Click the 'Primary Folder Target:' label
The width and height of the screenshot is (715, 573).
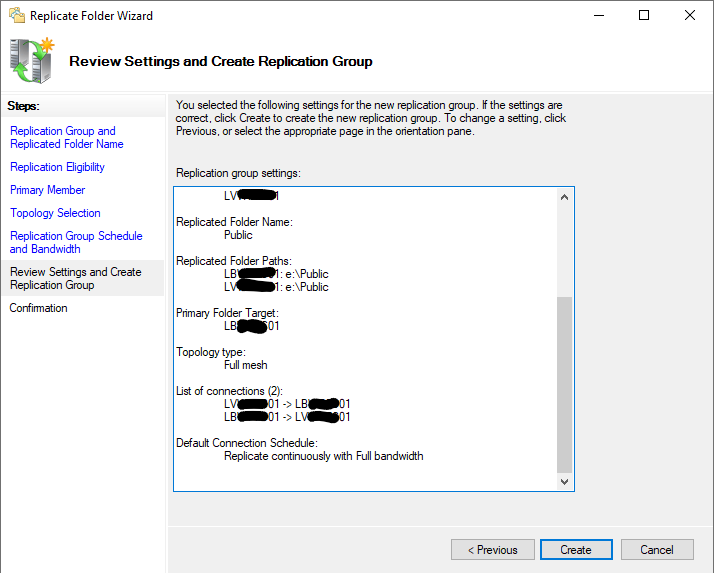(x=227, y=313)
